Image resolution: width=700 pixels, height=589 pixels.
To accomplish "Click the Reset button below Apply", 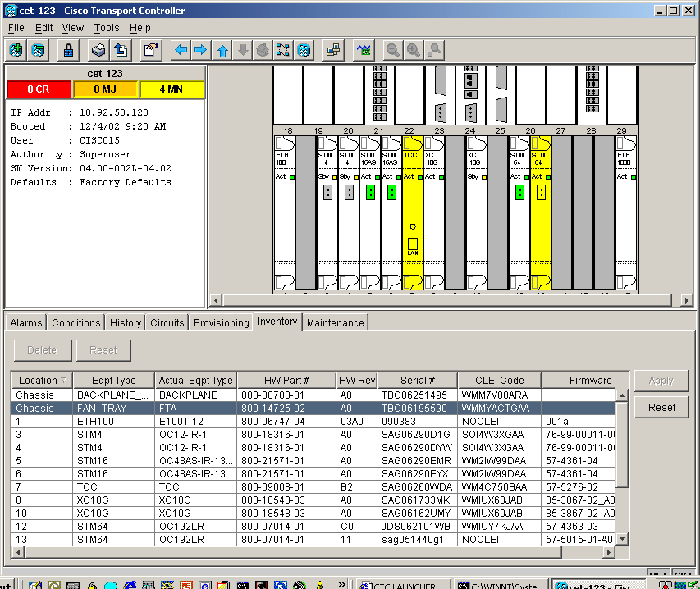I will tap(661, 407).
